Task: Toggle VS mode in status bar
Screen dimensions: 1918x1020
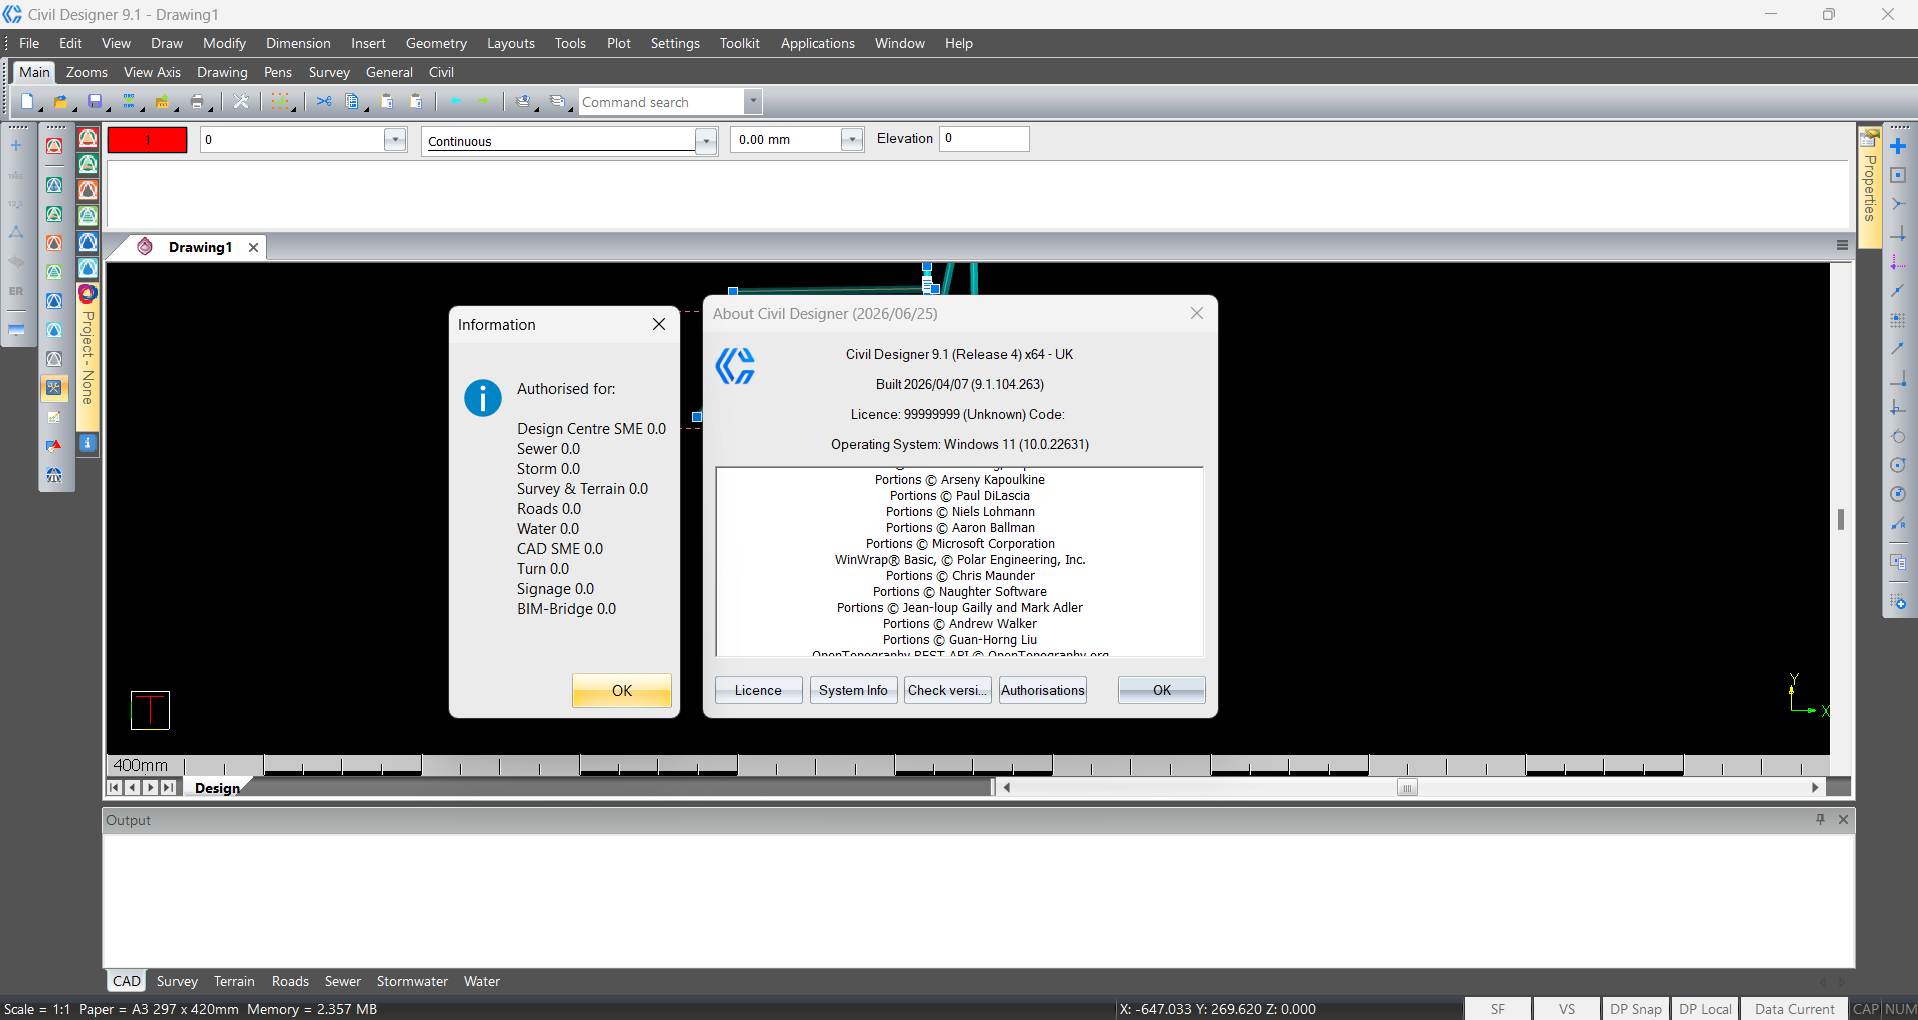Action: tap(1567, 1009)
